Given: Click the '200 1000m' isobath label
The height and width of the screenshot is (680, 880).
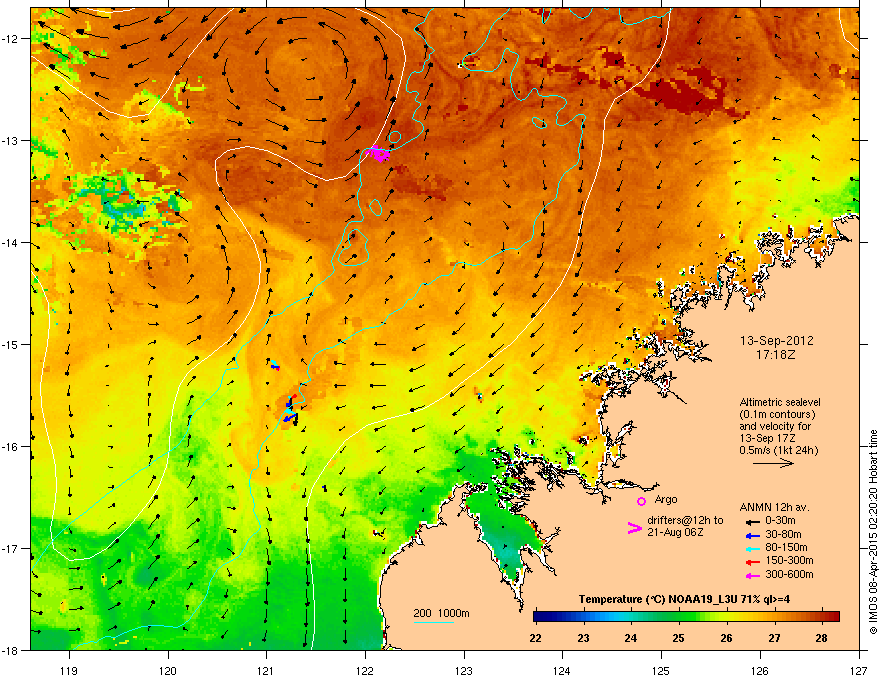Looking at the screenshot, I should coord(441,613).
